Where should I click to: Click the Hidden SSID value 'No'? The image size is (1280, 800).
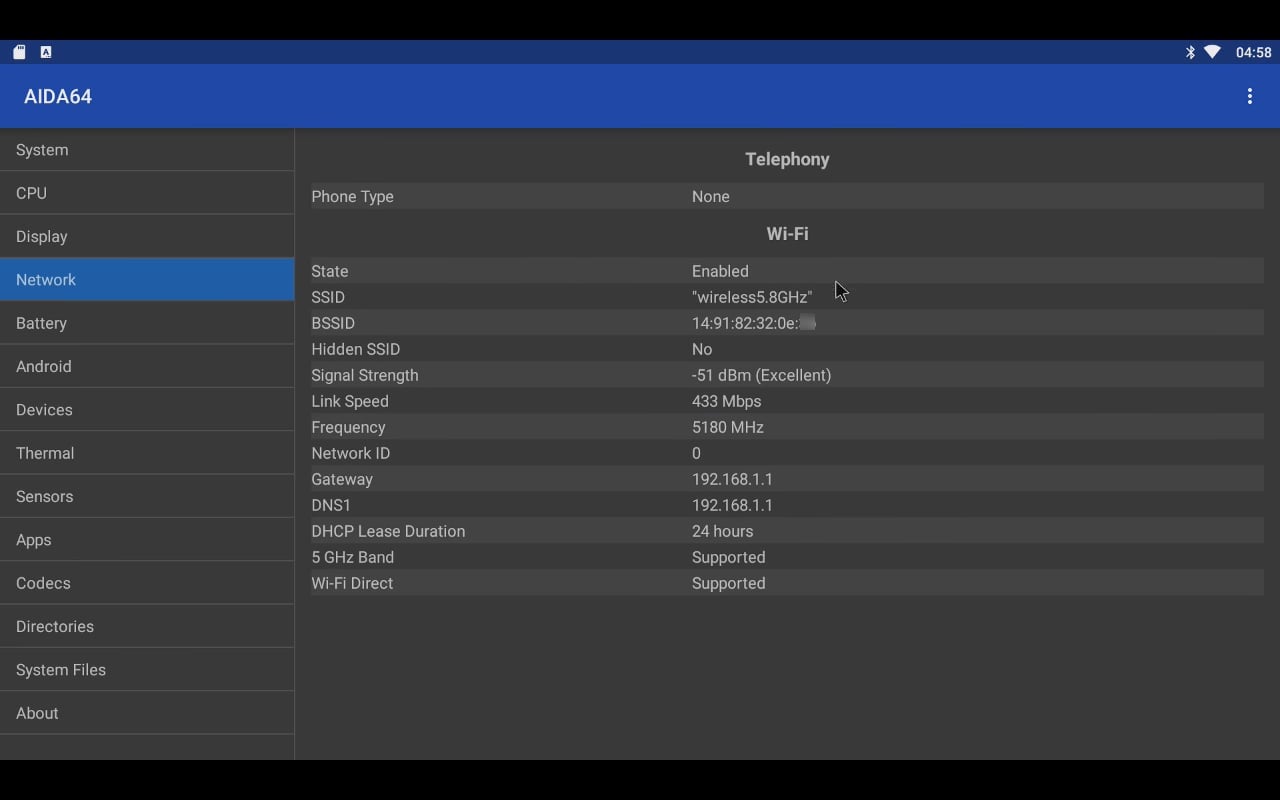702,349
